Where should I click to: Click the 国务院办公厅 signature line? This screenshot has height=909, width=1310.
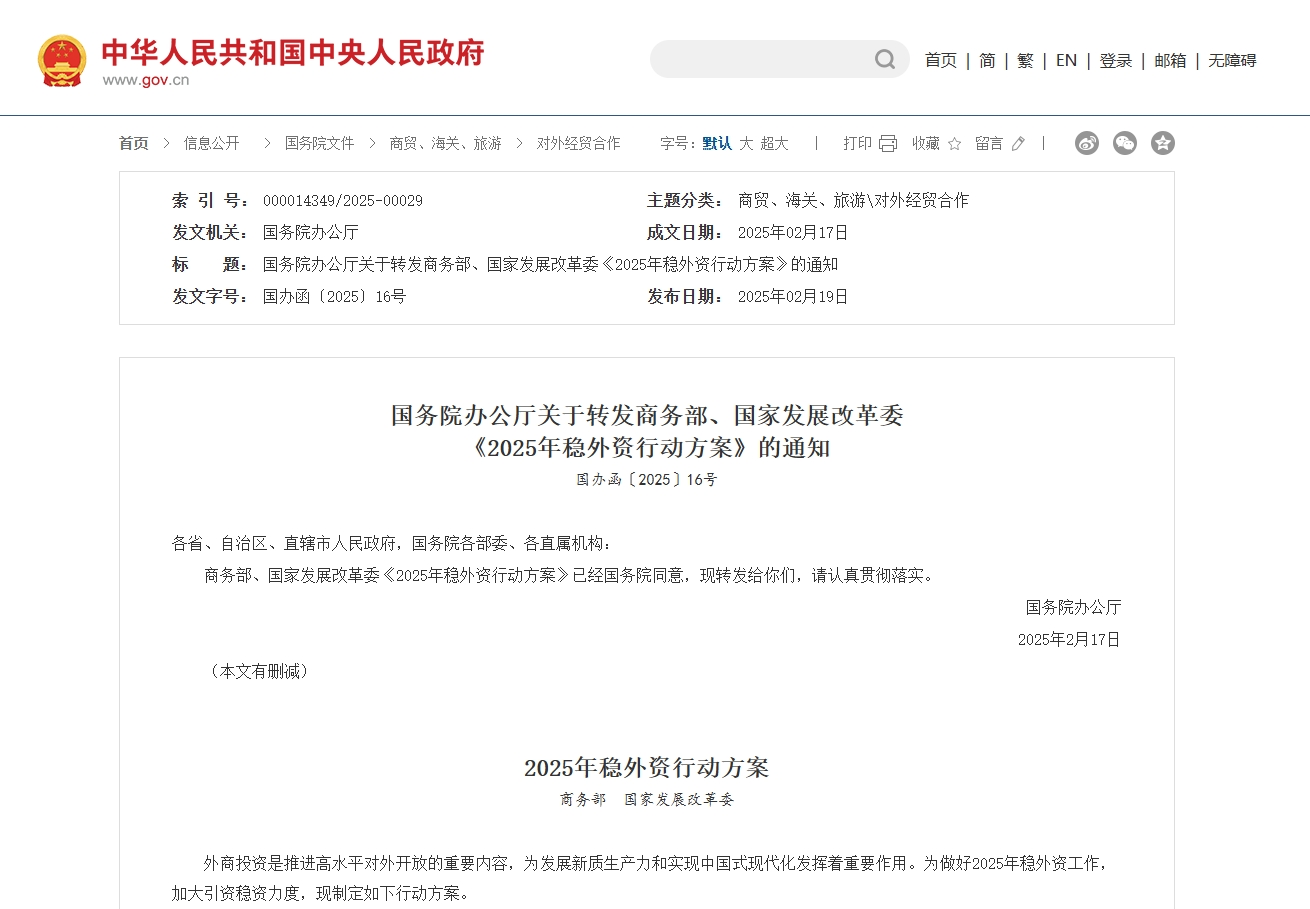click(x=1074, y=607)
